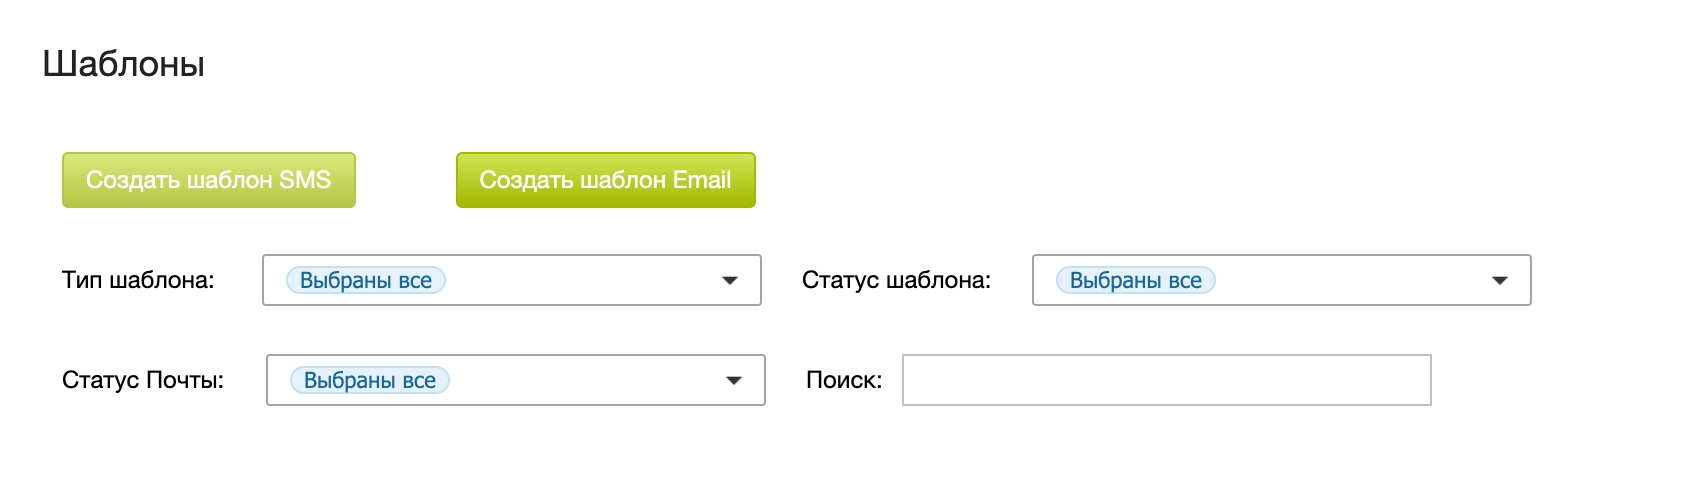
Task: Click the 'Статус Почты:' label
Action: [x=143, y=380]
